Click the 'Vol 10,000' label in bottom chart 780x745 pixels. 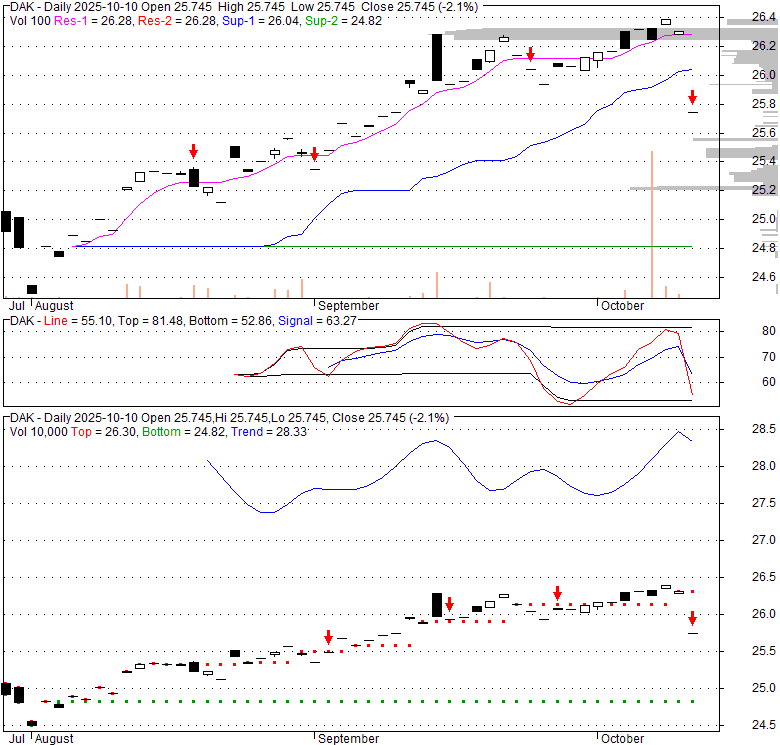[38, 432]
